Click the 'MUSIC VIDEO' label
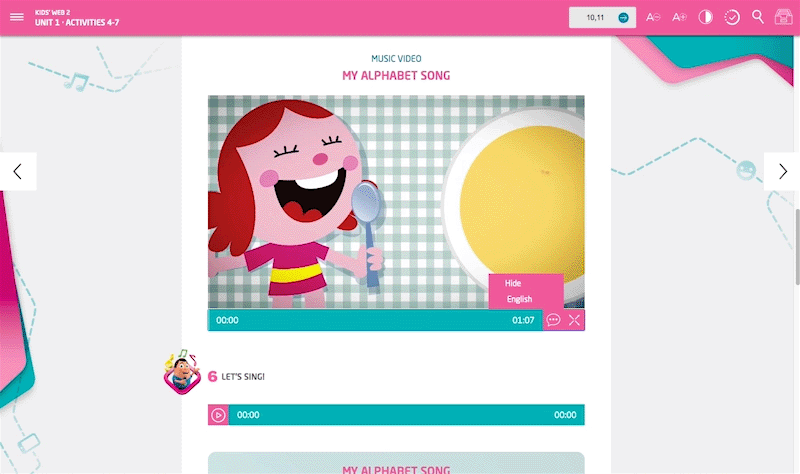The width and height of the screenshot is (800, 474). (396, 59)
